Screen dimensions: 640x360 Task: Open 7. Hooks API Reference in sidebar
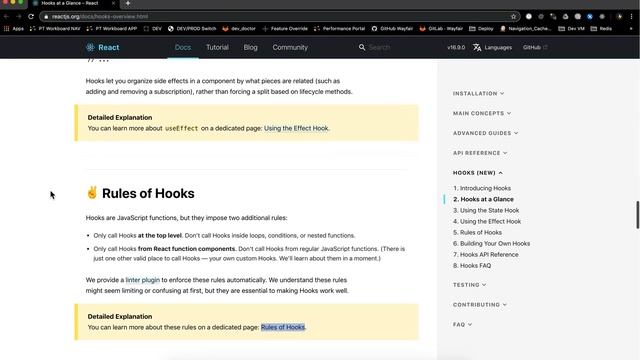click(486, 254)
